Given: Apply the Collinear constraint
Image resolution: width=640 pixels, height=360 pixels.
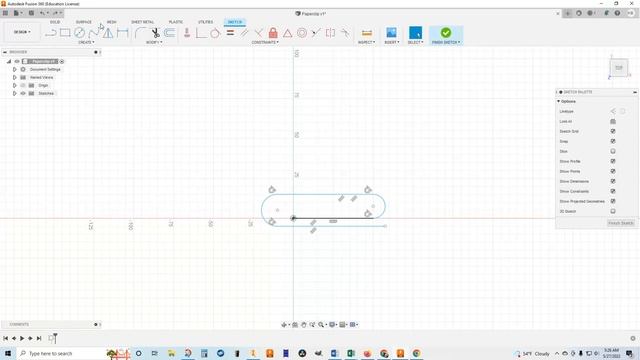Looking at the screenshot, I should [x=316, y=33].
